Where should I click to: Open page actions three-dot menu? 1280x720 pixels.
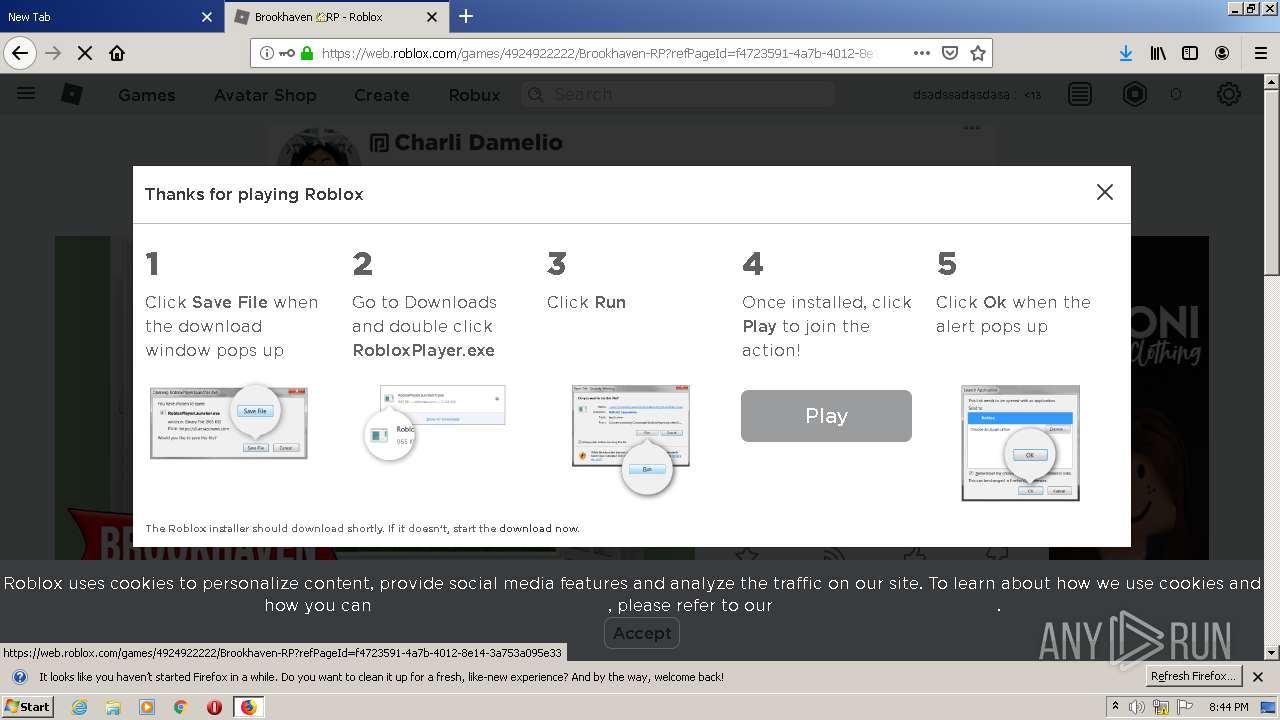(922, 53)
